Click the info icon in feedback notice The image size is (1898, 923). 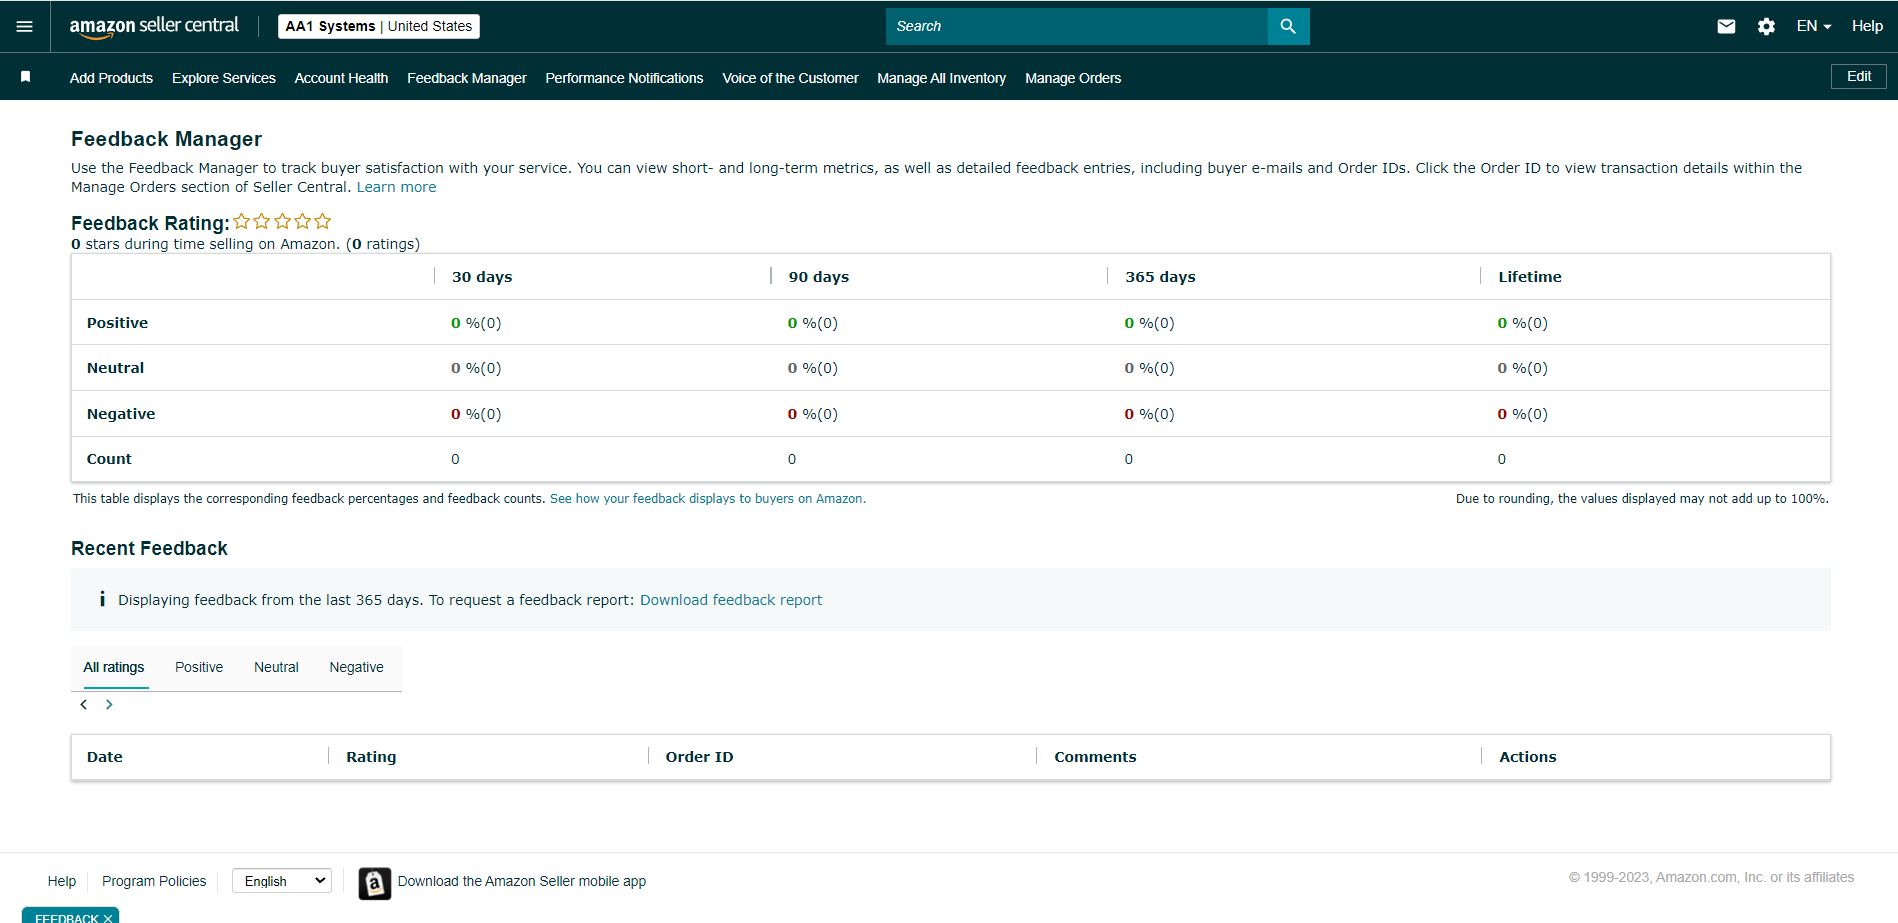pyautogui.click(x=102, y=599)
